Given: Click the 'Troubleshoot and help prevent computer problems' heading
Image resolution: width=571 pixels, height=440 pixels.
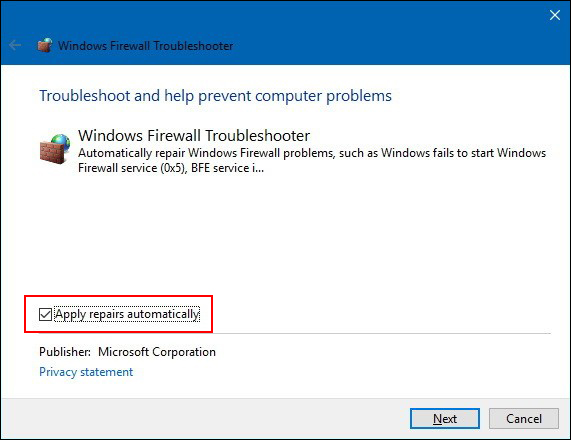Looking at the screenshot, I should [215, 96].
